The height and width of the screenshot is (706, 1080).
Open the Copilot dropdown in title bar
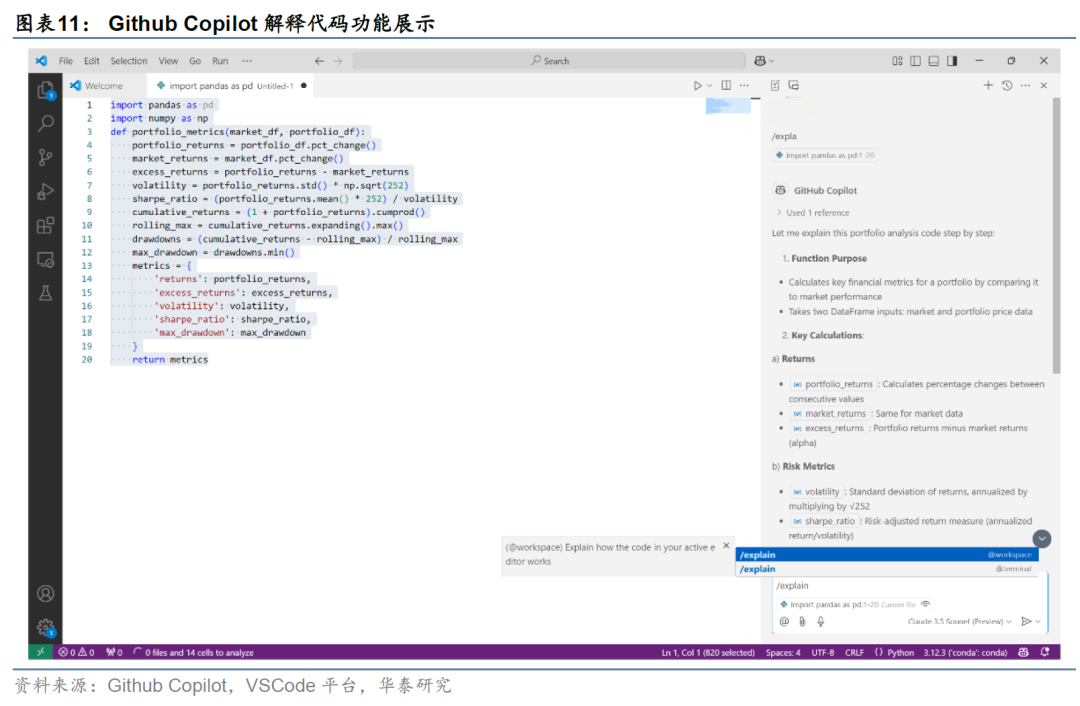click(764, 61)
